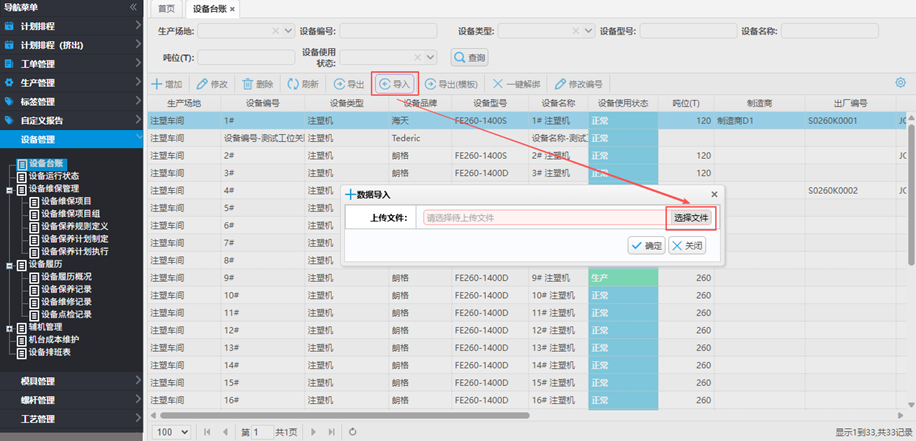Switch to the 首页 tab

point(166,9)
